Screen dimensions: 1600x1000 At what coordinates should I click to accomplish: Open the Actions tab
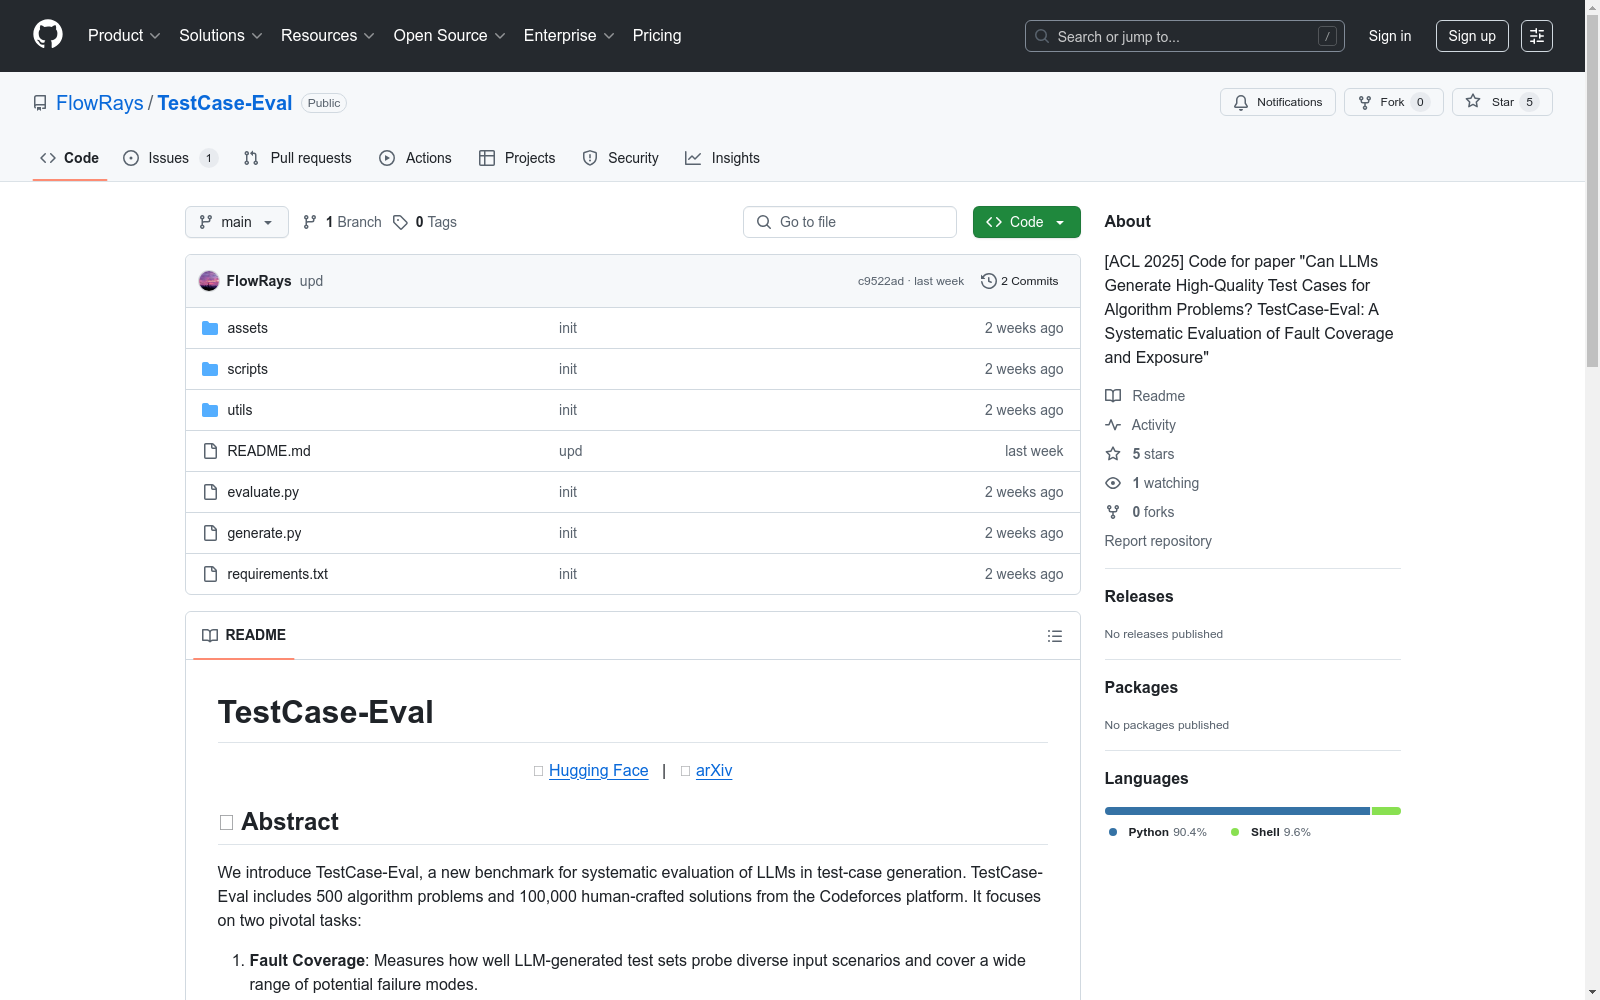coord(415,158)
